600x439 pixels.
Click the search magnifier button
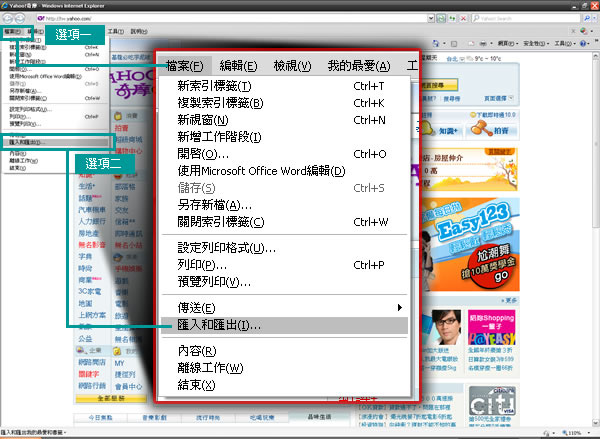pyautogui.click(x=587, y=18)
